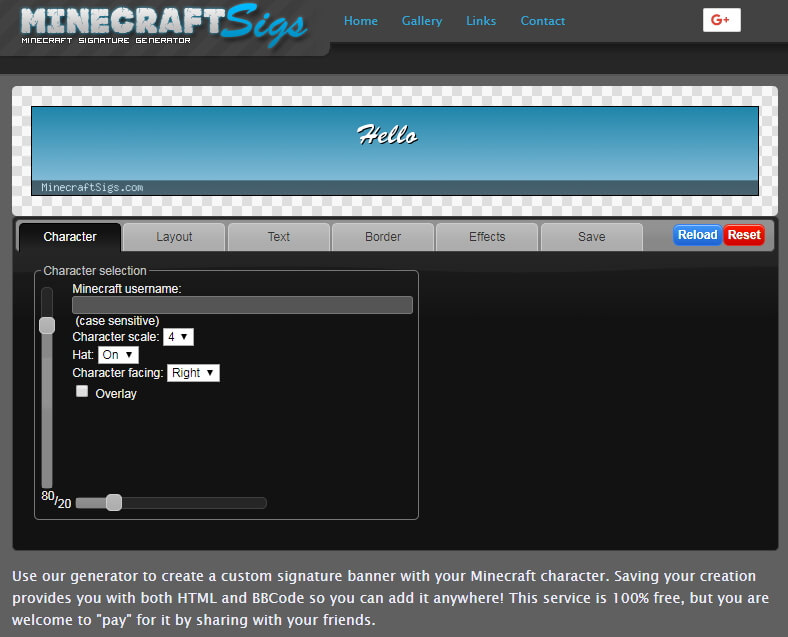Open the Save tab
Viewport: 788px width, 637px height.
click(591, 237)
